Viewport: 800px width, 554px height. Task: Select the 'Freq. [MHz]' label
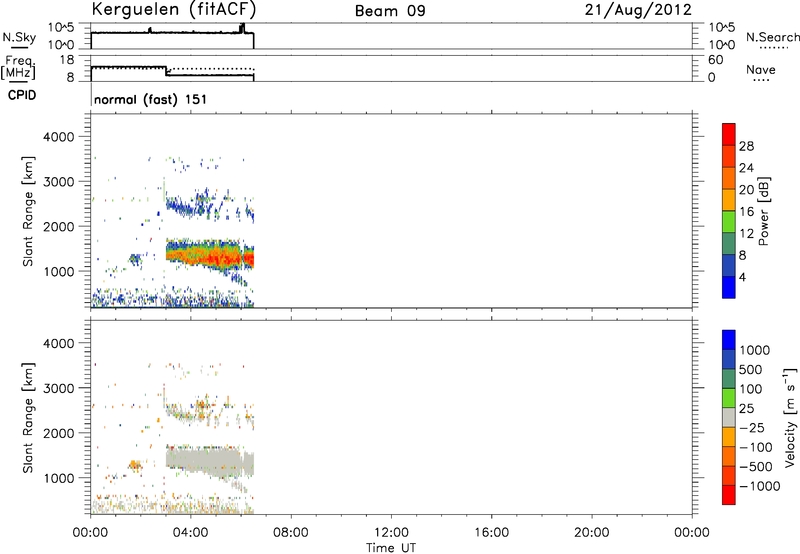tap(18, 68)
